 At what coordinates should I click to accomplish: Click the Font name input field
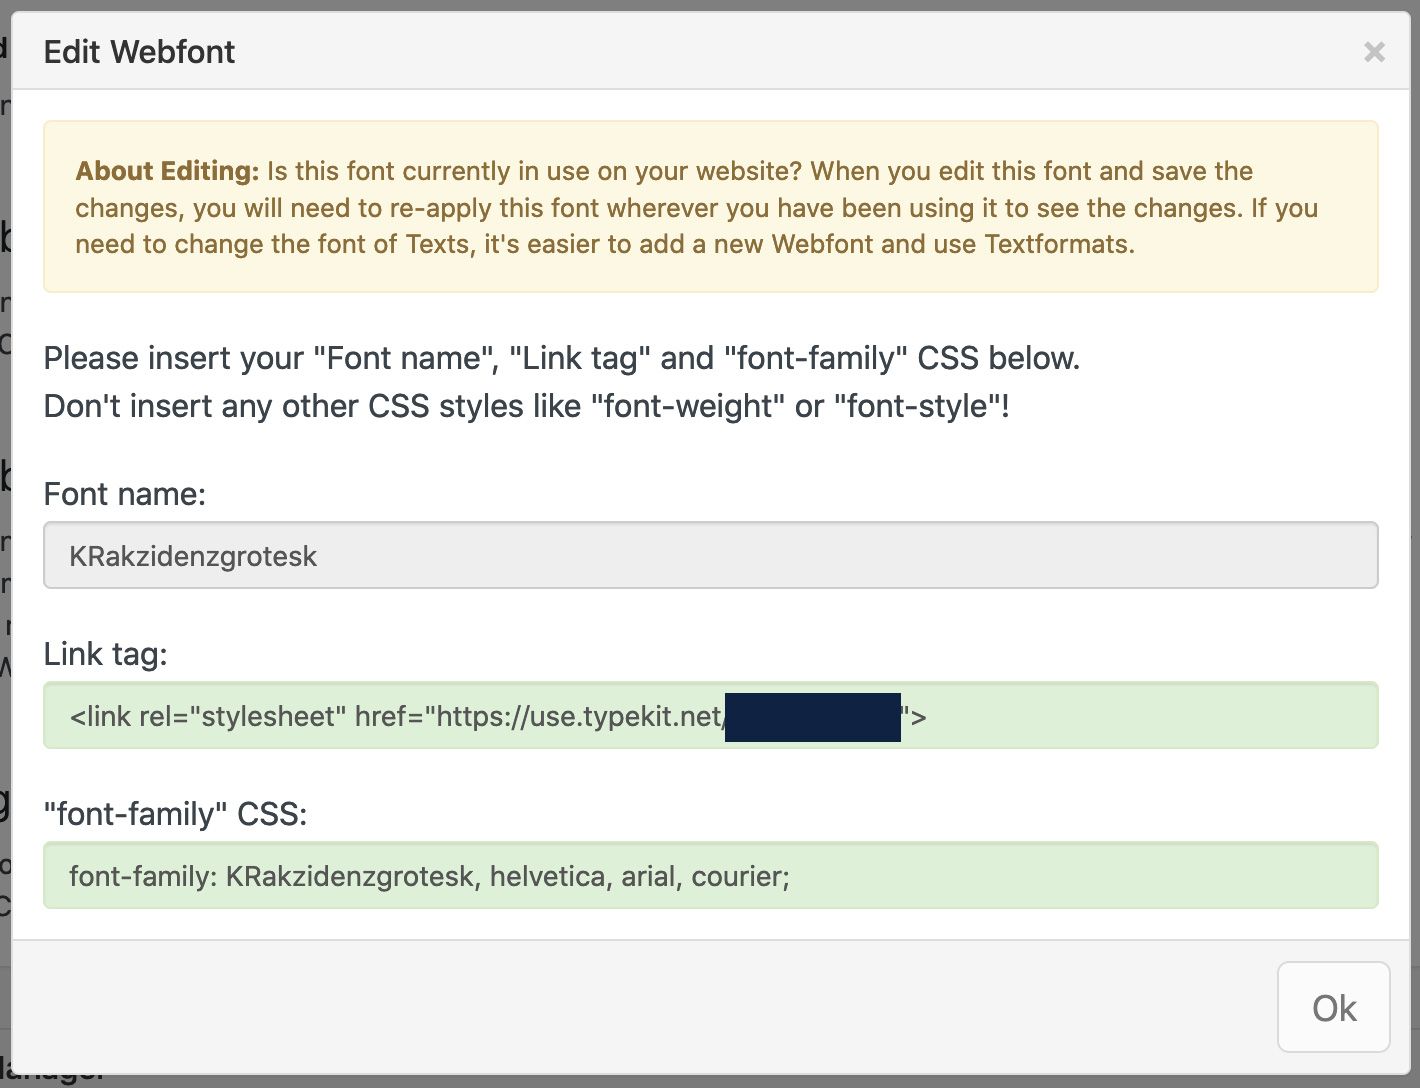click(x=710, y=556)
